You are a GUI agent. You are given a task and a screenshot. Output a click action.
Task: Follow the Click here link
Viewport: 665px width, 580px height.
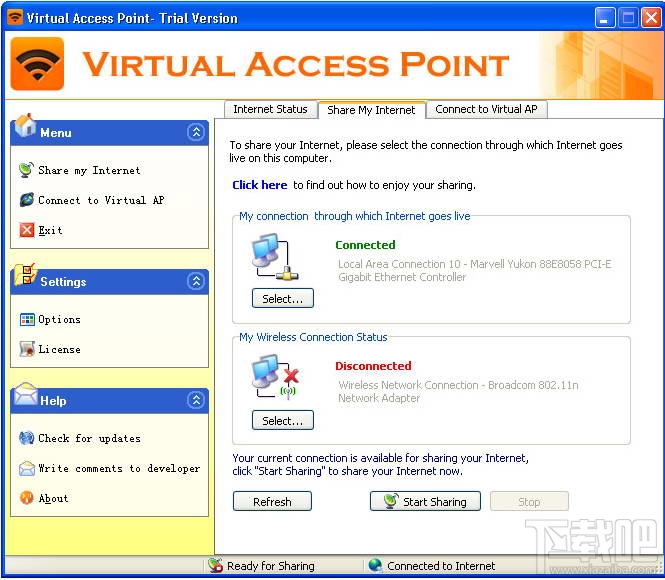tap(260, 185)
